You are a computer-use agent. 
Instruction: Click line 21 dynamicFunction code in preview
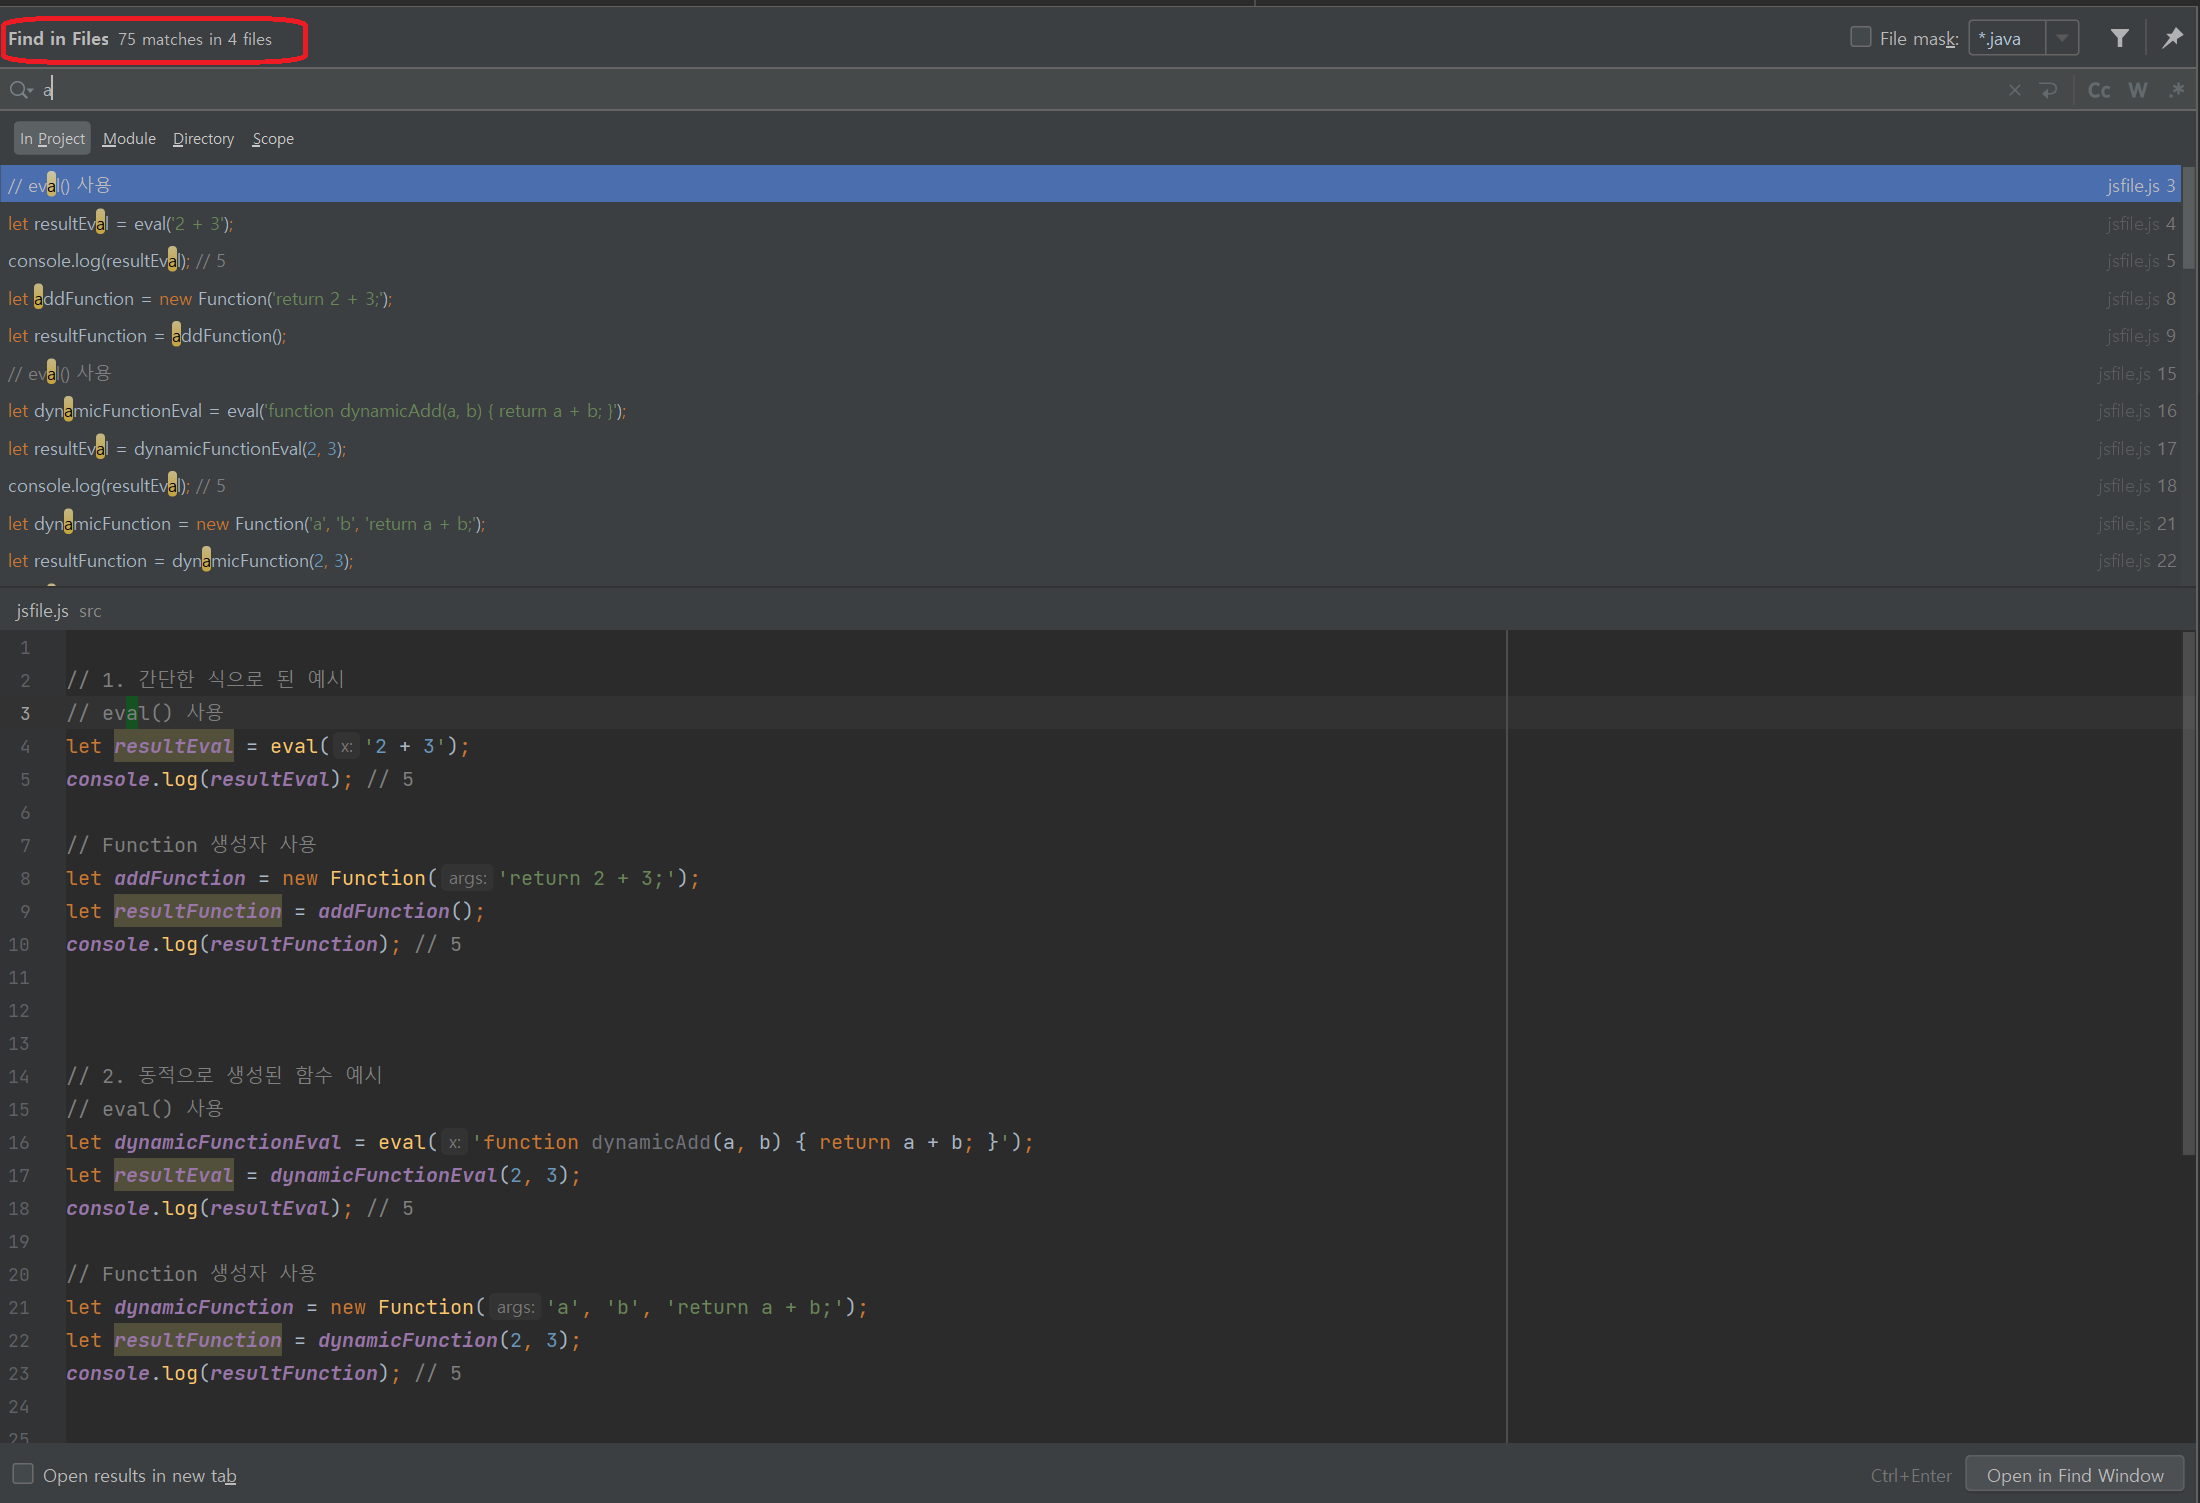coord(467,1307)
